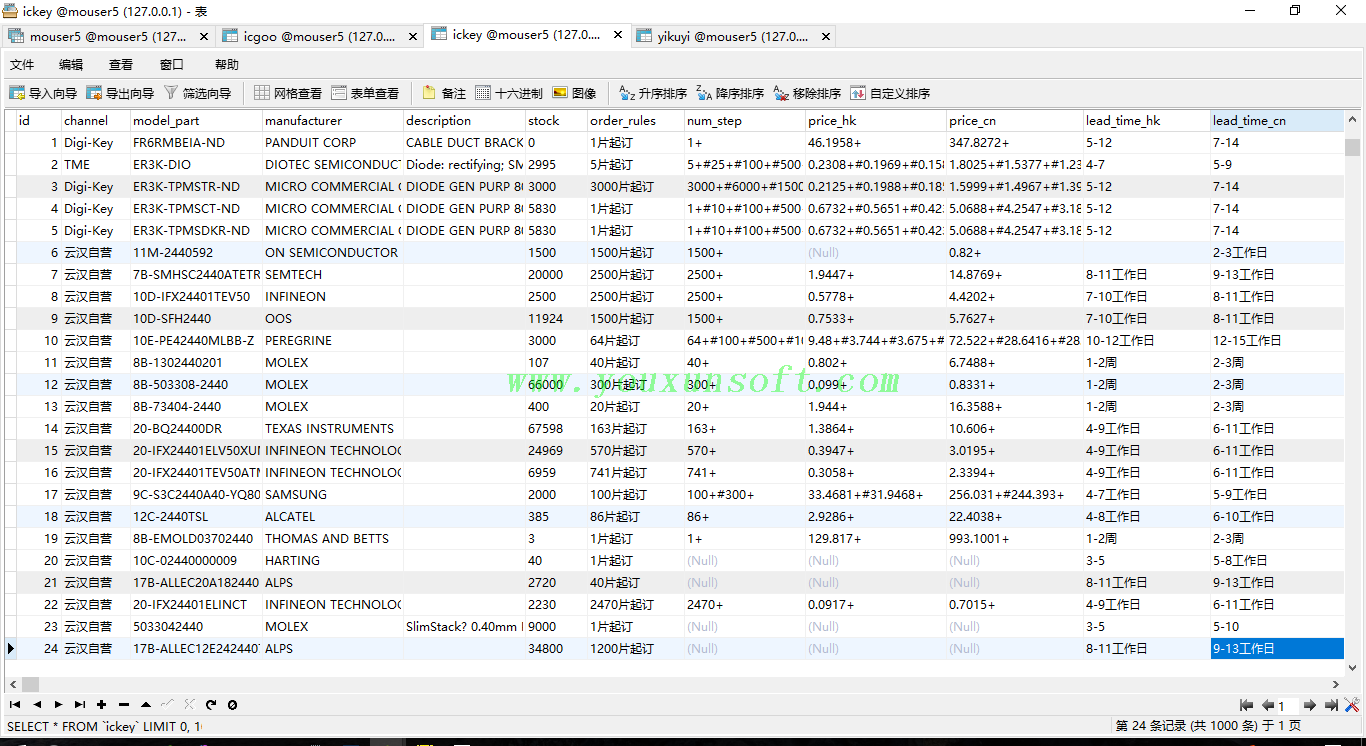Select the price_hk column header
1366x746 pixels.
pos(876,121)
